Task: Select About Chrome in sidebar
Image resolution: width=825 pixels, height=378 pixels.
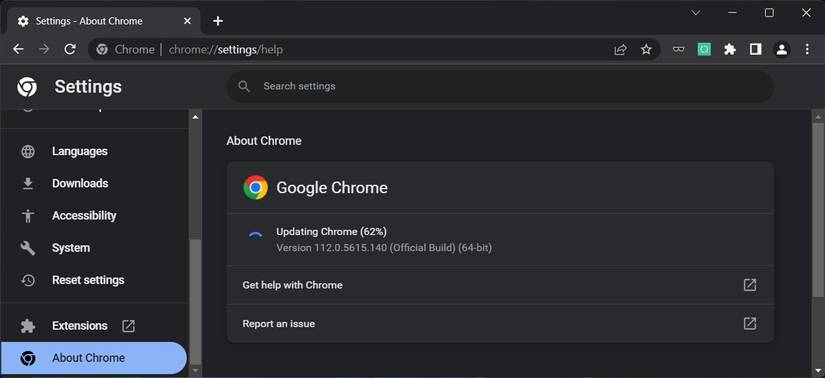Action: (94, 358)
